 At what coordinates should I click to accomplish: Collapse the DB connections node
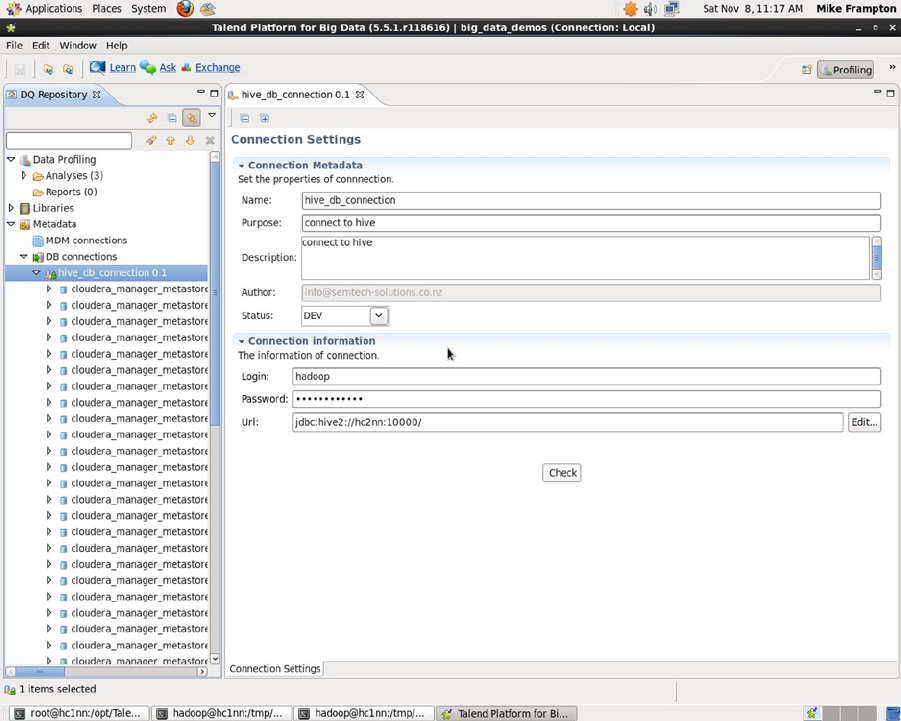pos(24,257)
